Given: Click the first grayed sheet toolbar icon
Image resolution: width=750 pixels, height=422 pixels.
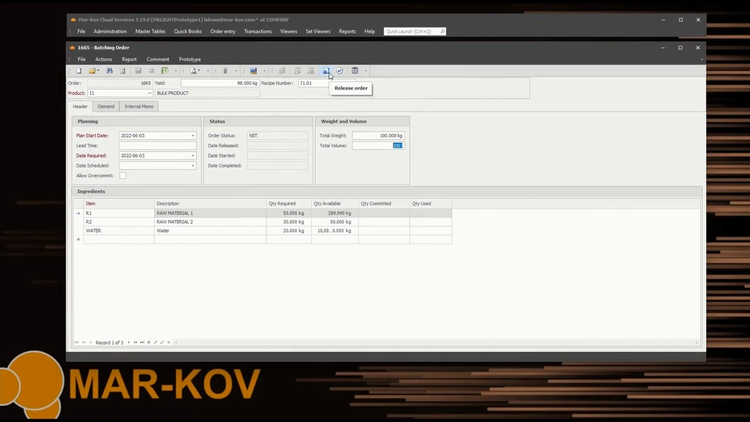Looking at the screenshot, I should [297, 71].
